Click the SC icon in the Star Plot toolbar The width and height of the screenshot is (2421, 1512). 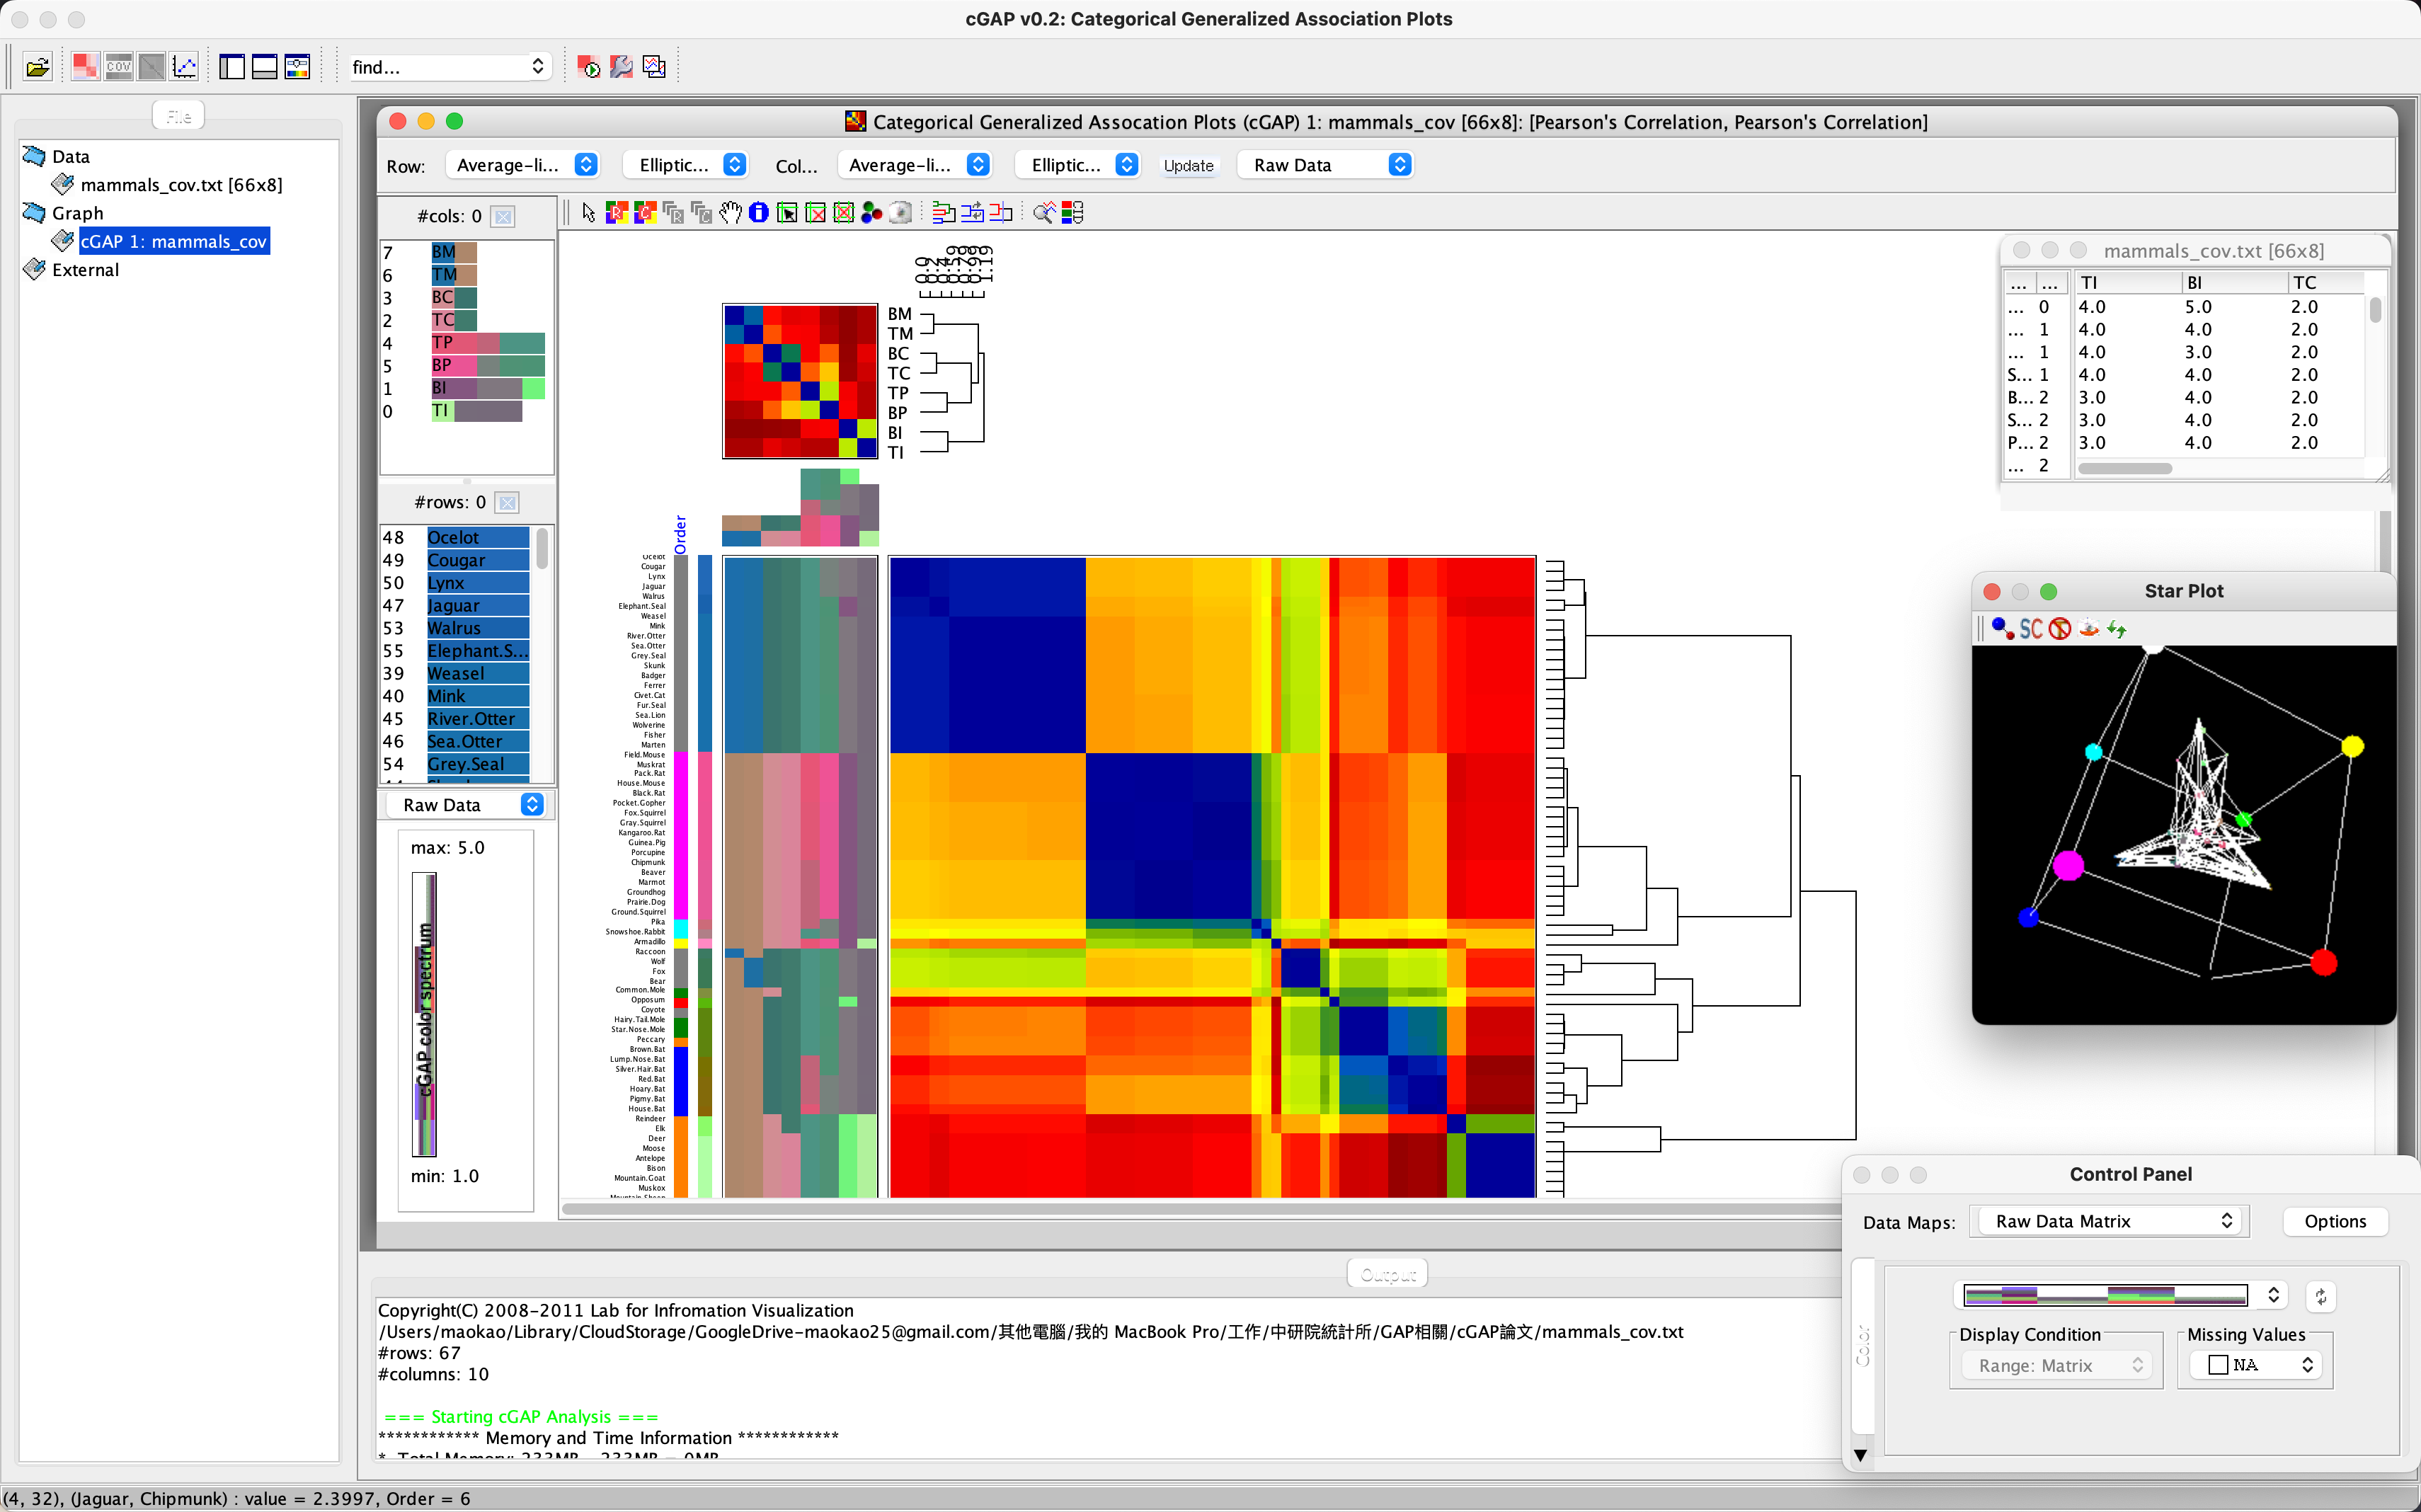tap(2033, 628)
